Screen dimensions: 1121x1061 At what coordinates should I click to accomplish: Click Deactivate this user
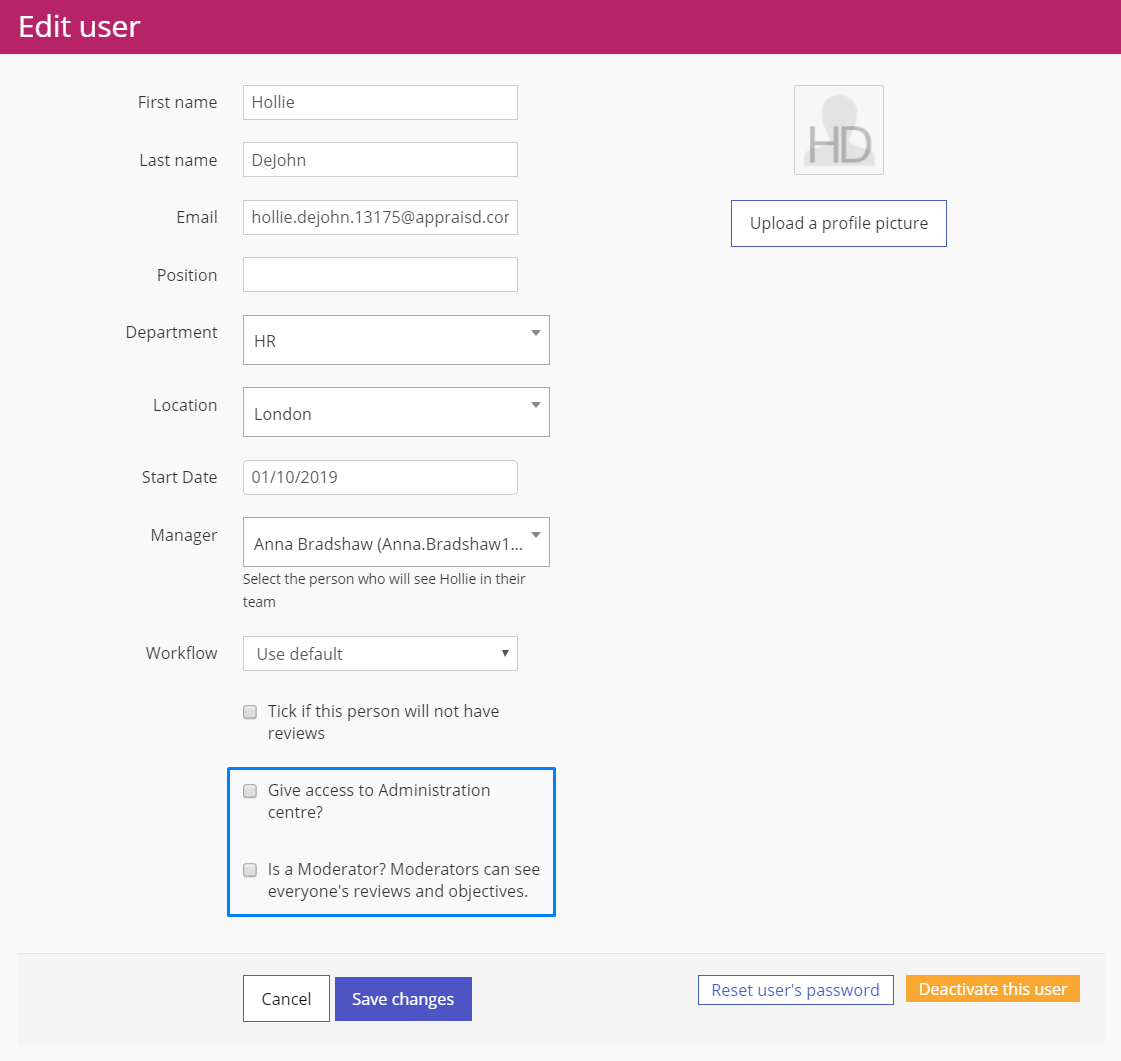click(993, 989)
